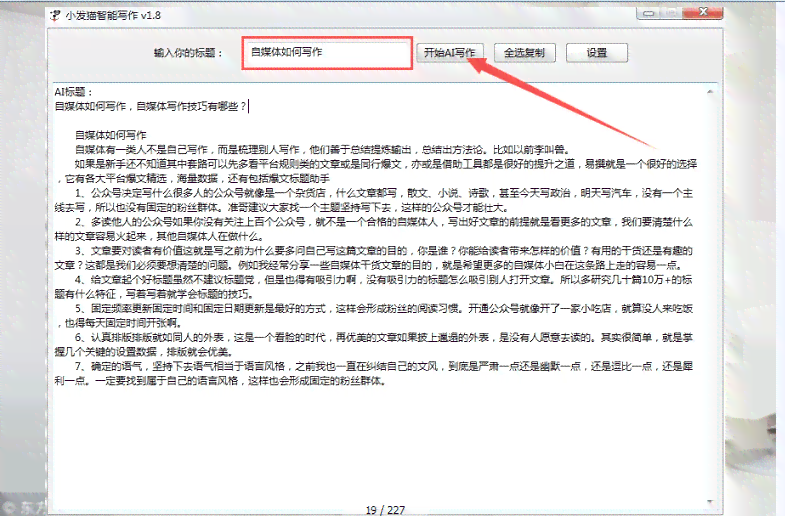The image size is (785, 516).
Task: Click point 7 about 确定的语气
Action: click(374, 373)
